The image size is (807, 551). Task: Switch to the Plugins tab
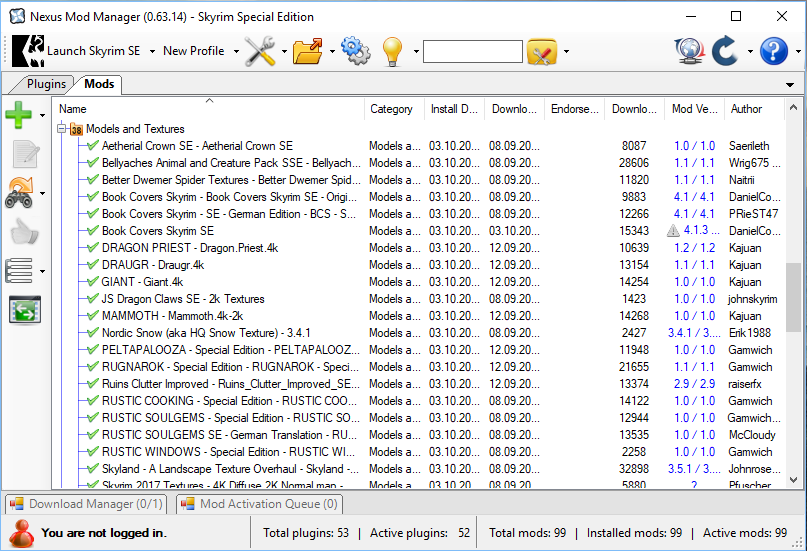[46, 84]
